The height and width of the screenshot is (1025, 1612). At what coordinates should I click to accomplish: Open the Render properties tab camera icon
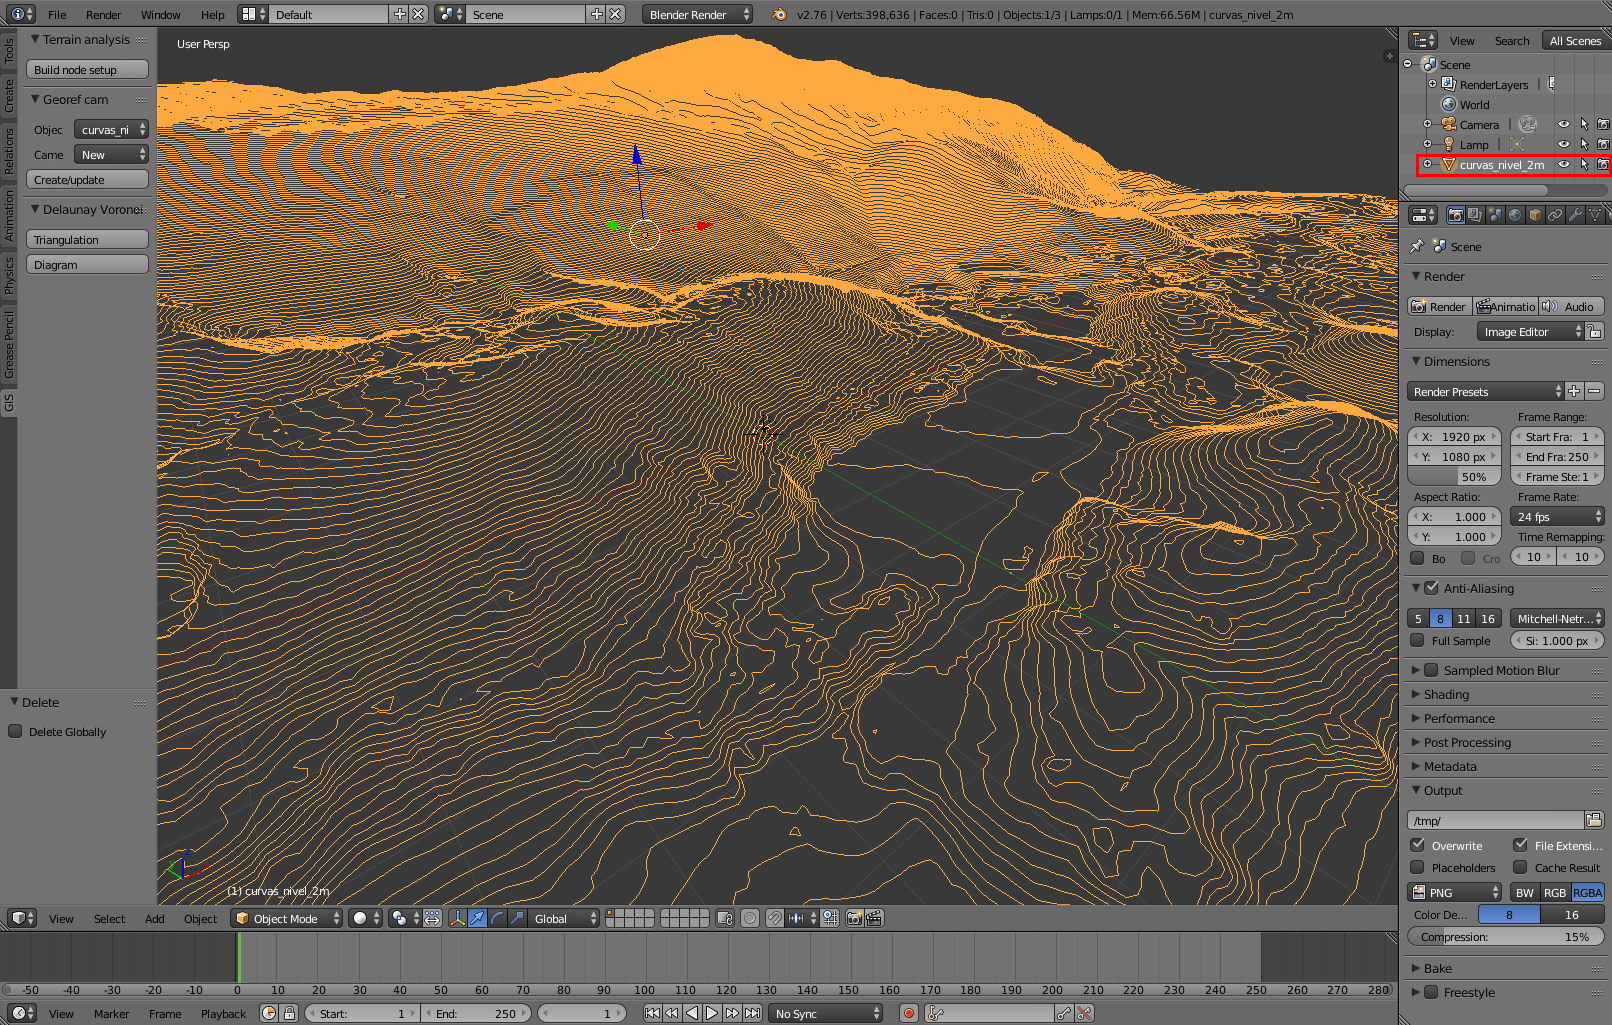[1455, 214]
